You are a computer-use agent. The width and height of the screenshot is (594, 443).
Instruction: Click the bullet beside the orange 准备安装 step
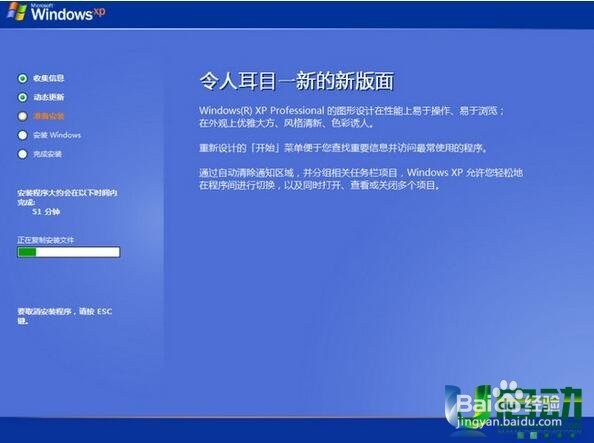click(x=22, y=116)
